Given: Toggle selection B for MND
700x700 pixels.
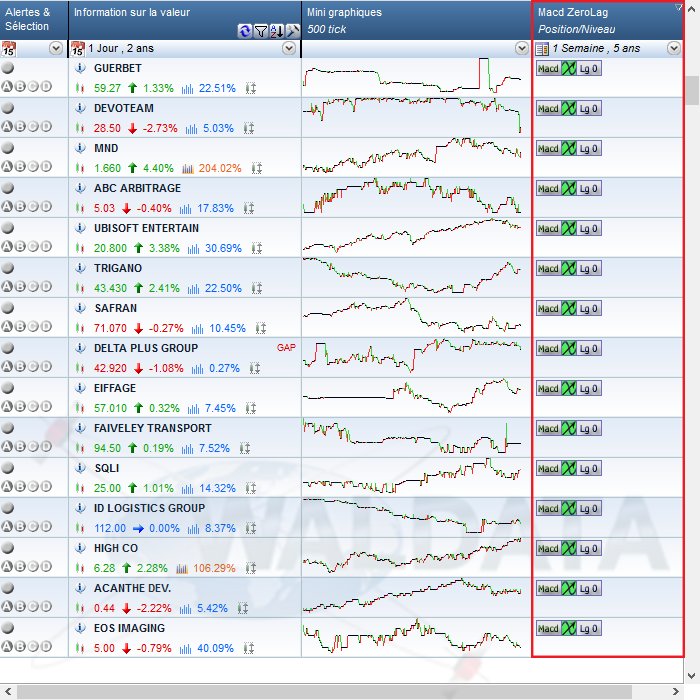Looking at the screenshot, I should click(x=20, y=167).
